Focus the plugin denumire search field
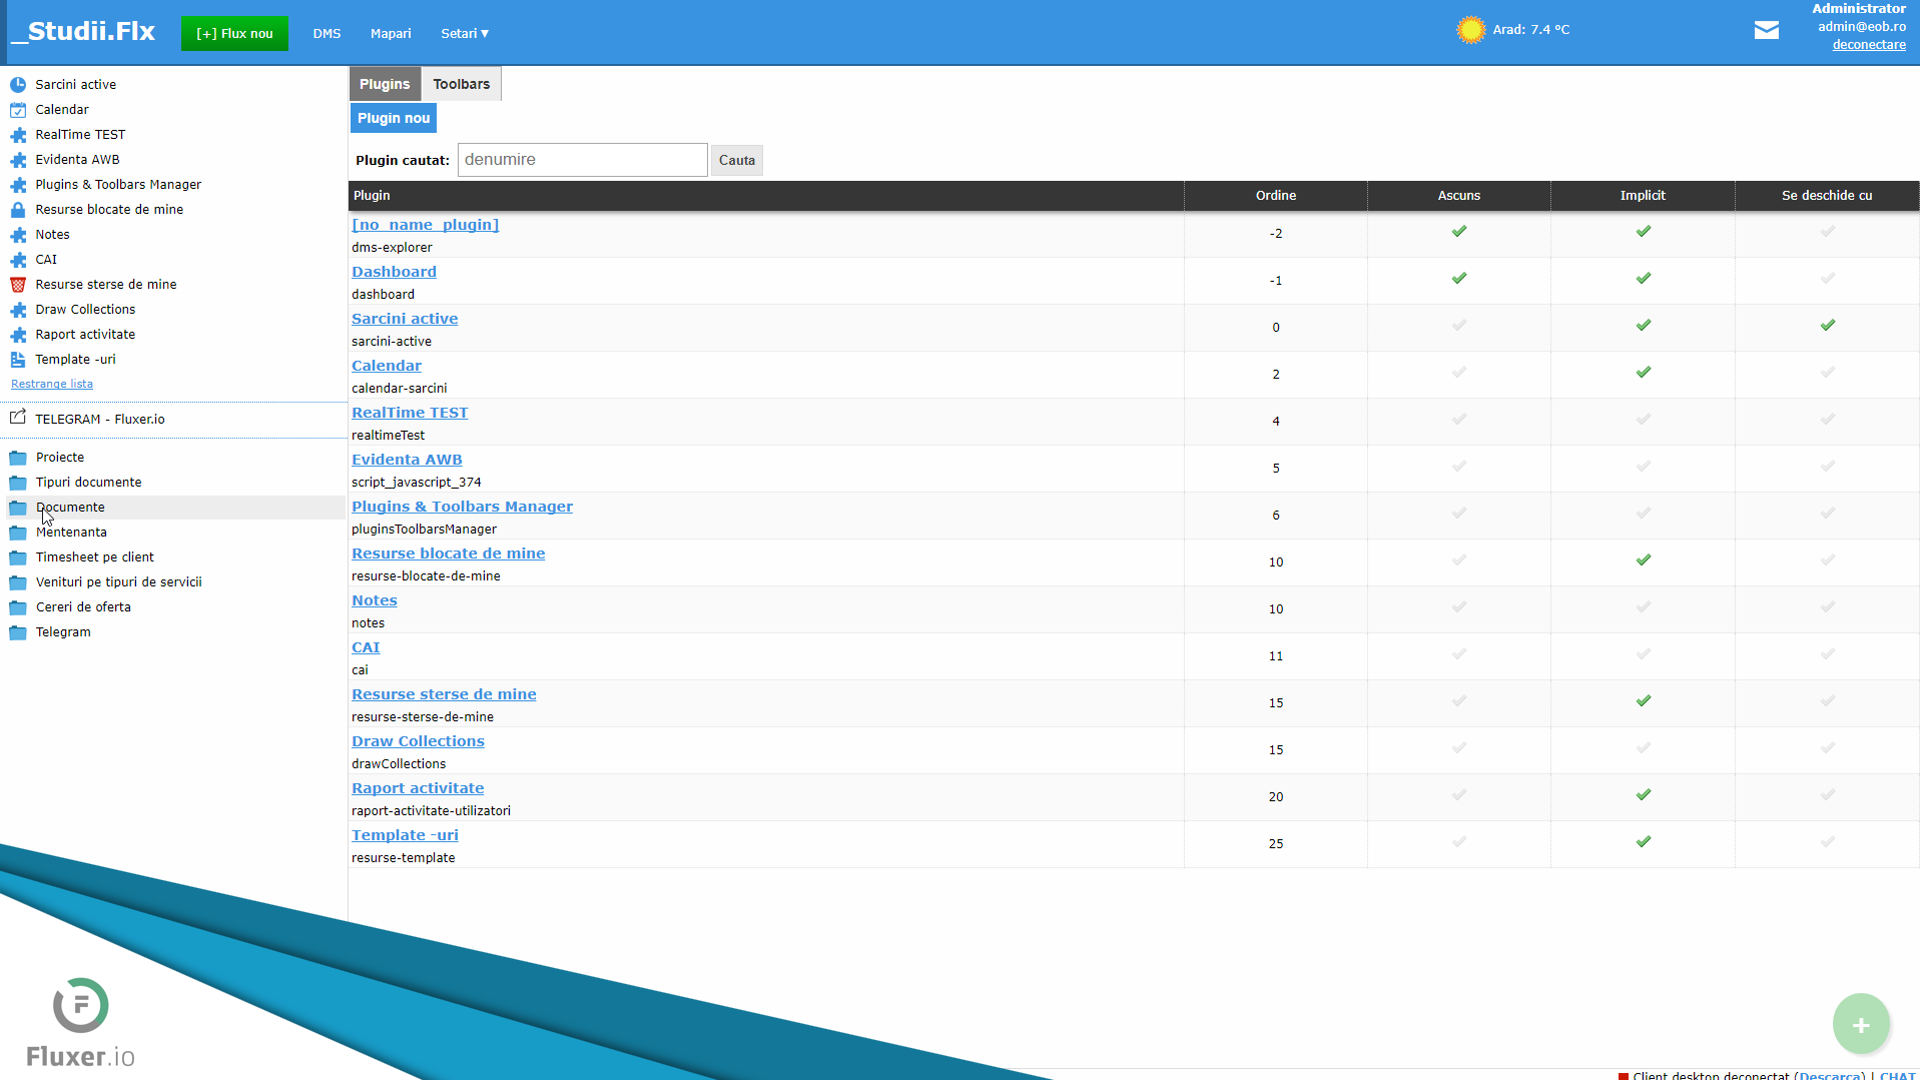This screenshot has width=1920, height=1080. click(x=582, y=160)
